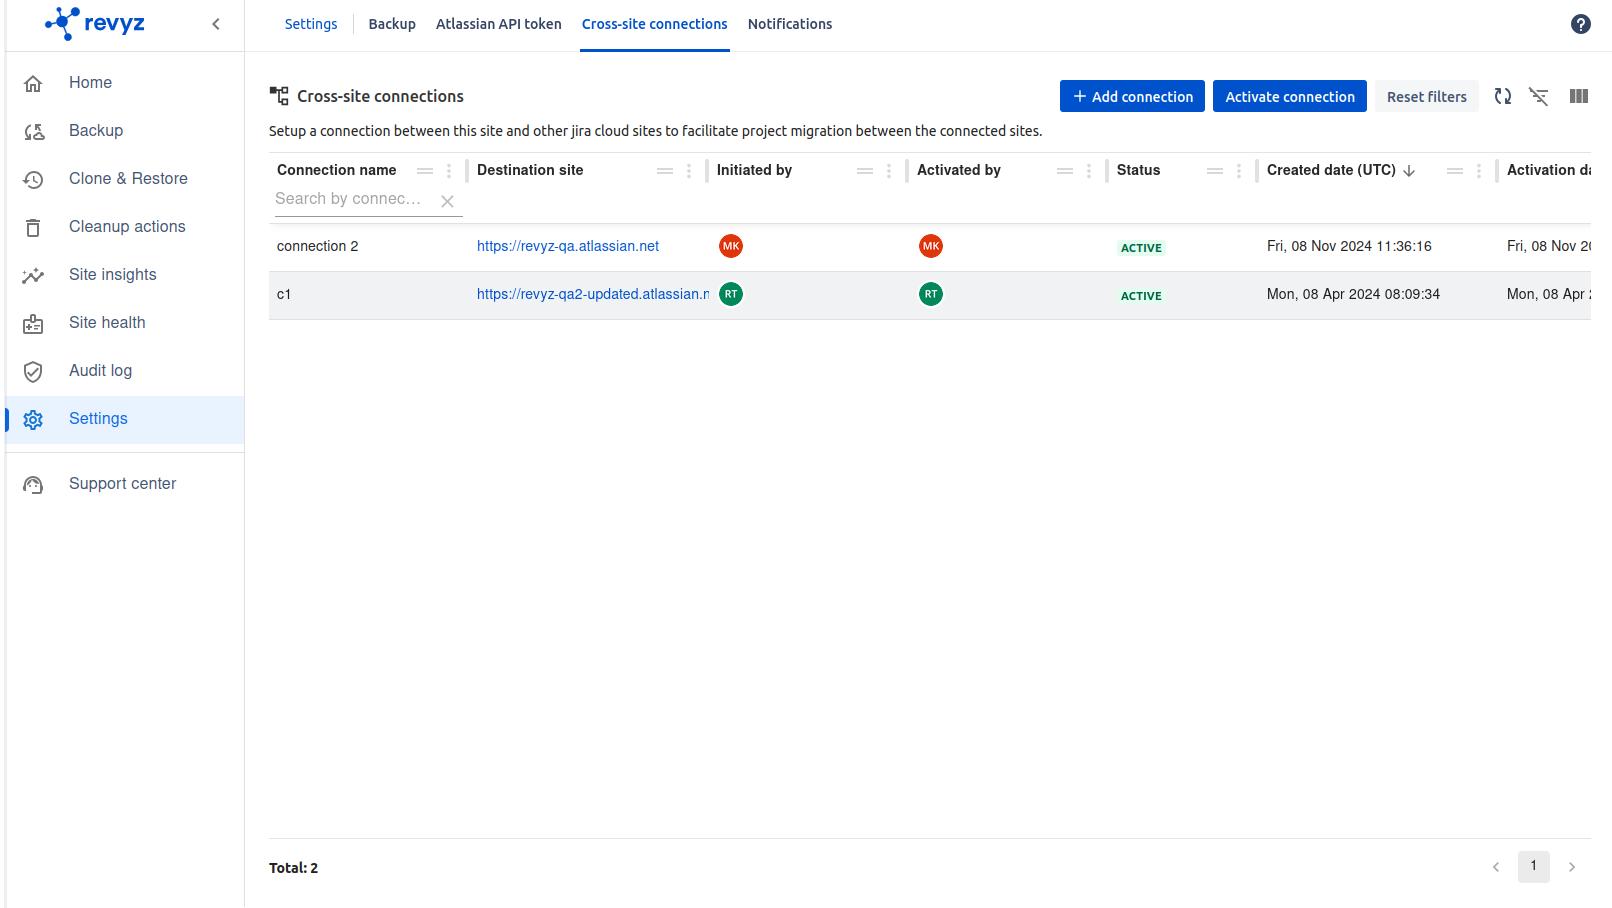Go to the Audit log page
This screenshot has width=1612, height=908.
pos(100,371)
